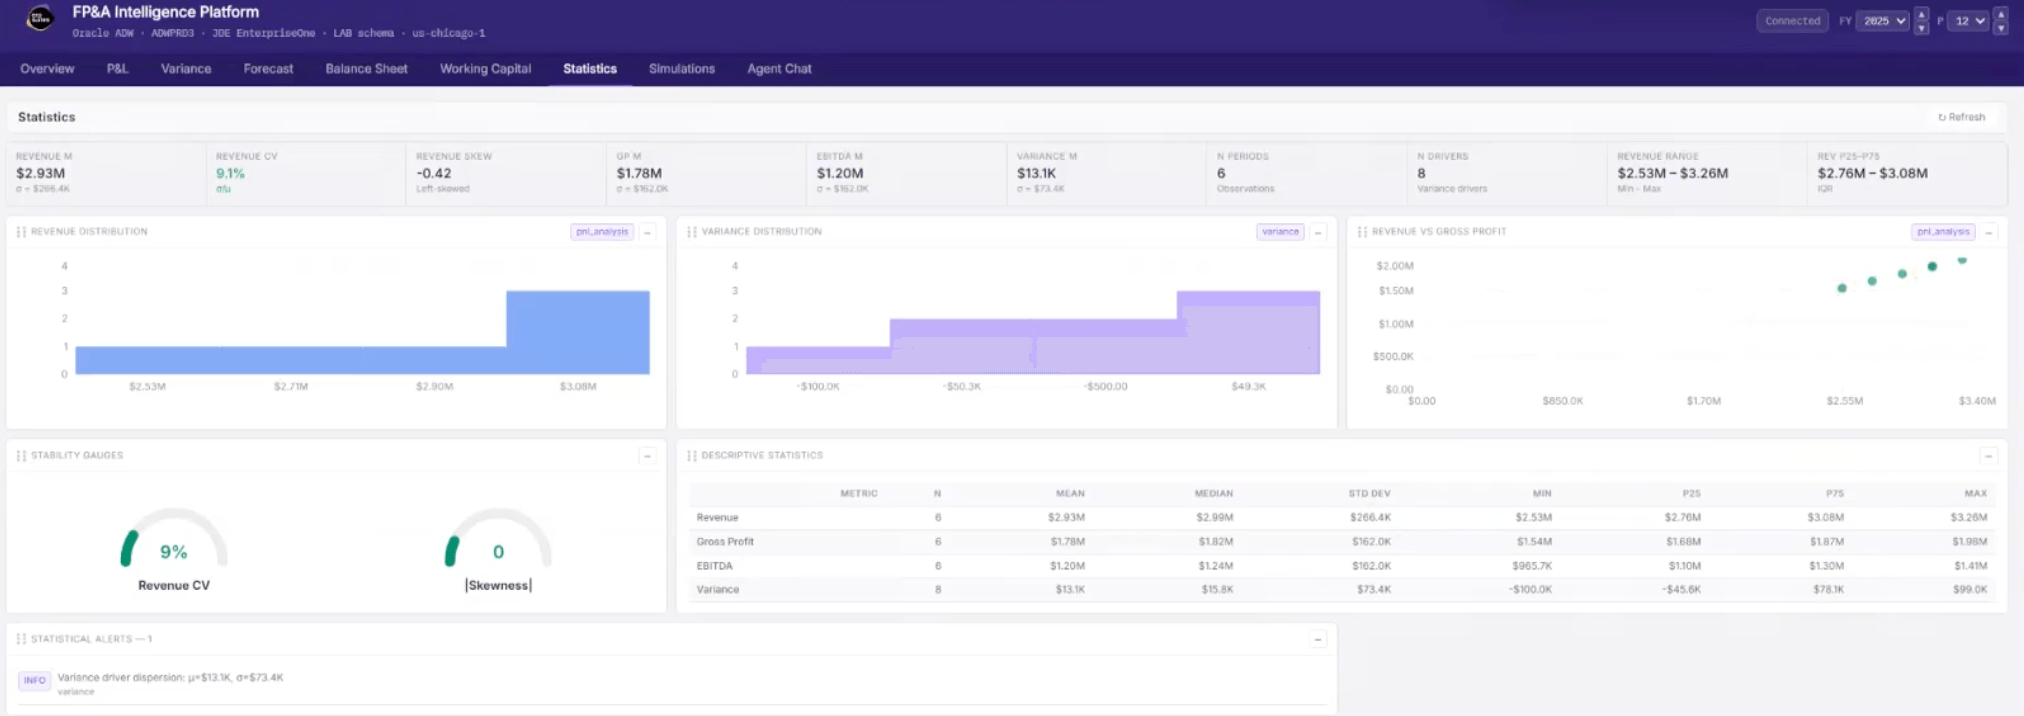Collapse the Stability Gauges panel
2024x716 pixels.
(647, 456)
